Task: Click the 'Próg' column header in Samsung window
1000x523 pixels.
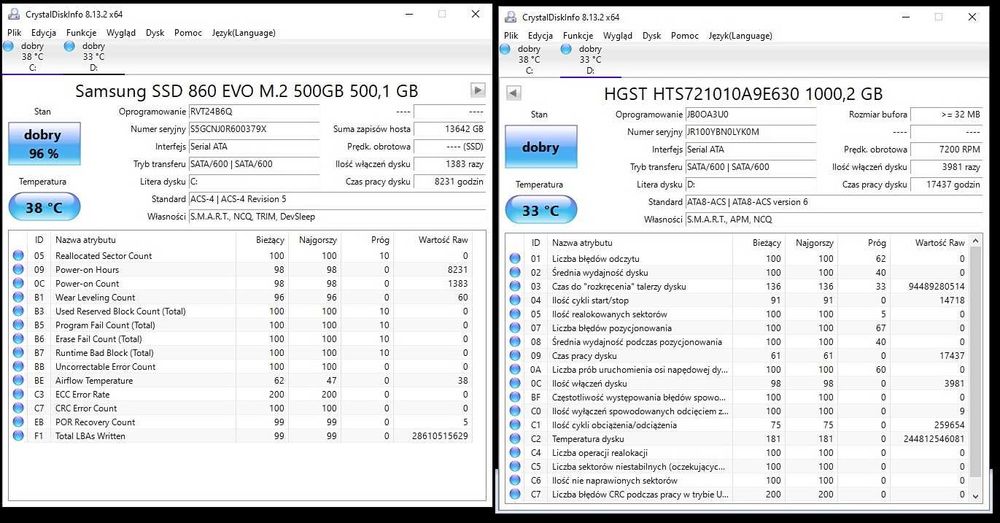Action: tap(367, 240)
